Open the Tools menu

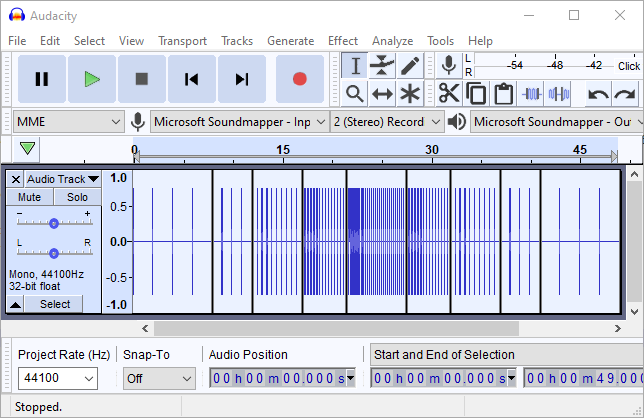pyautogui.click(x=440, y=41)
